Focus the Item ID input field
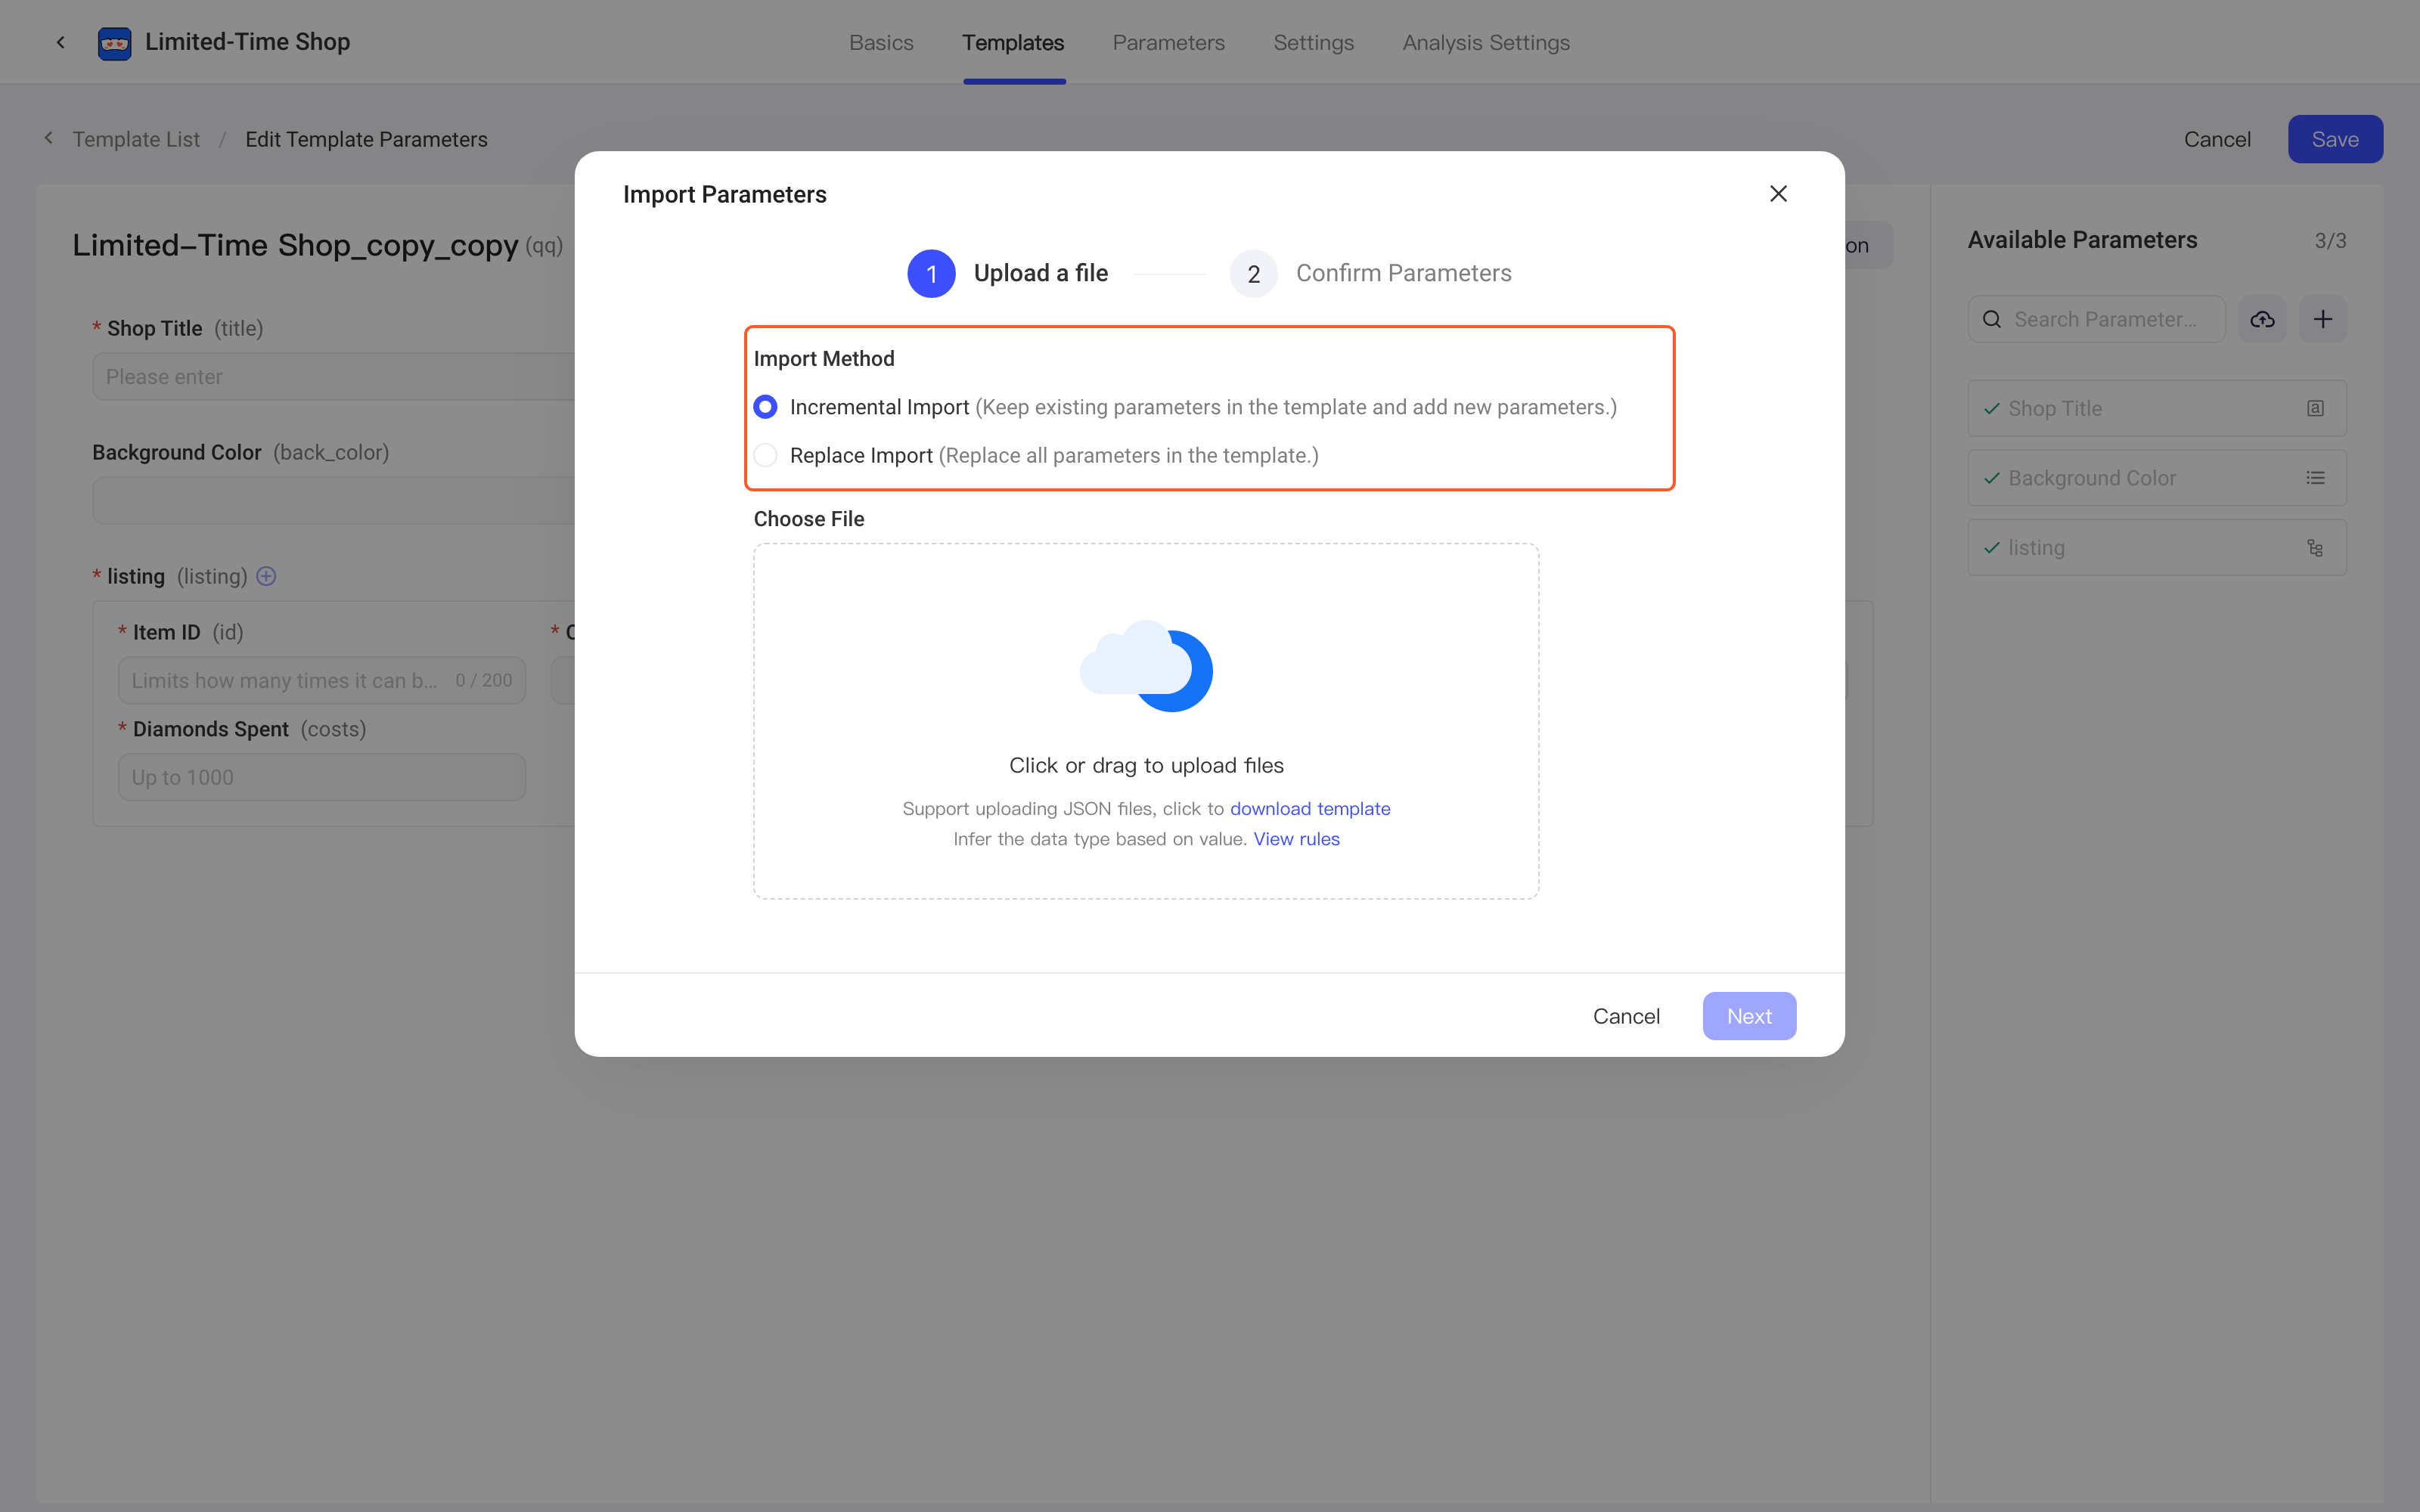 (x=322, y=680)
